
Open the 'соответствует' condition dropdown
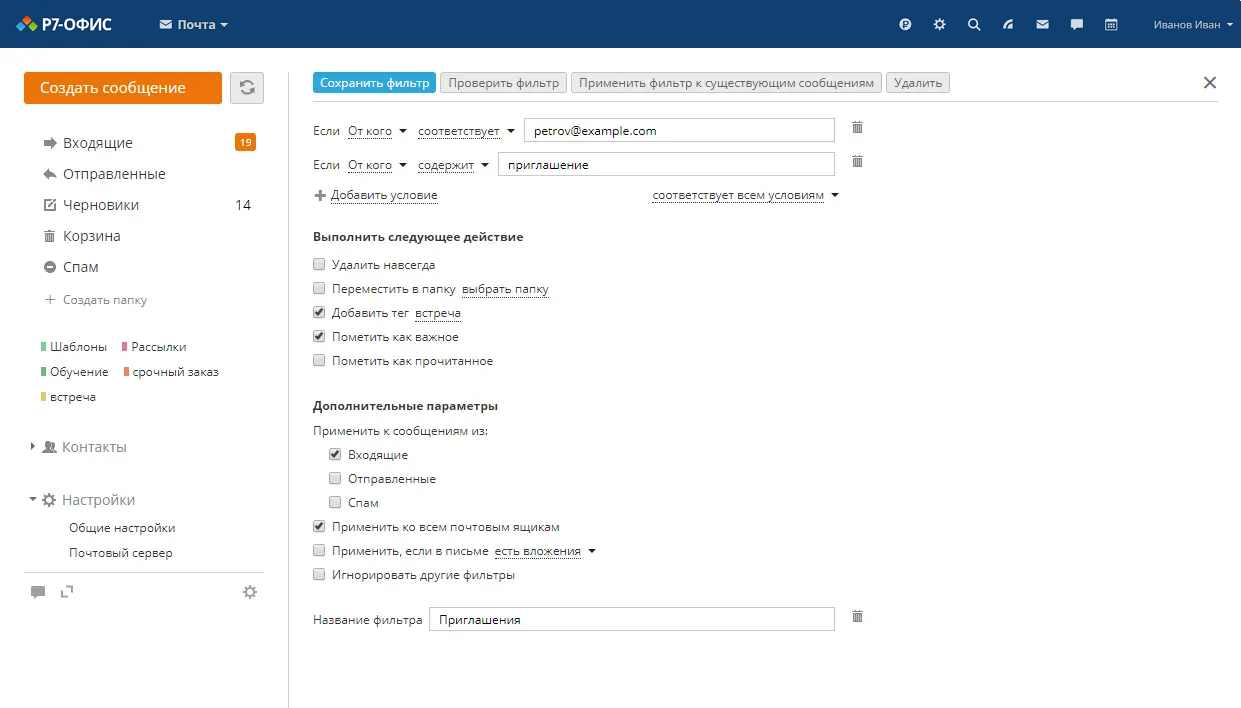[x=465, y=131]
